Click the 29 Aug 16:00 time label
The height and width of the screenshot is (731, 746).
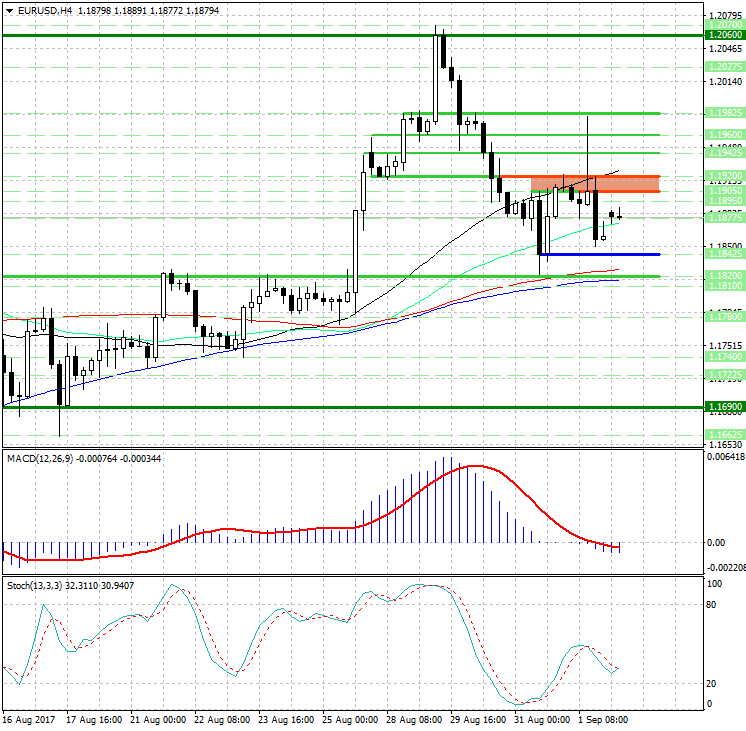[x=478, y=720]
